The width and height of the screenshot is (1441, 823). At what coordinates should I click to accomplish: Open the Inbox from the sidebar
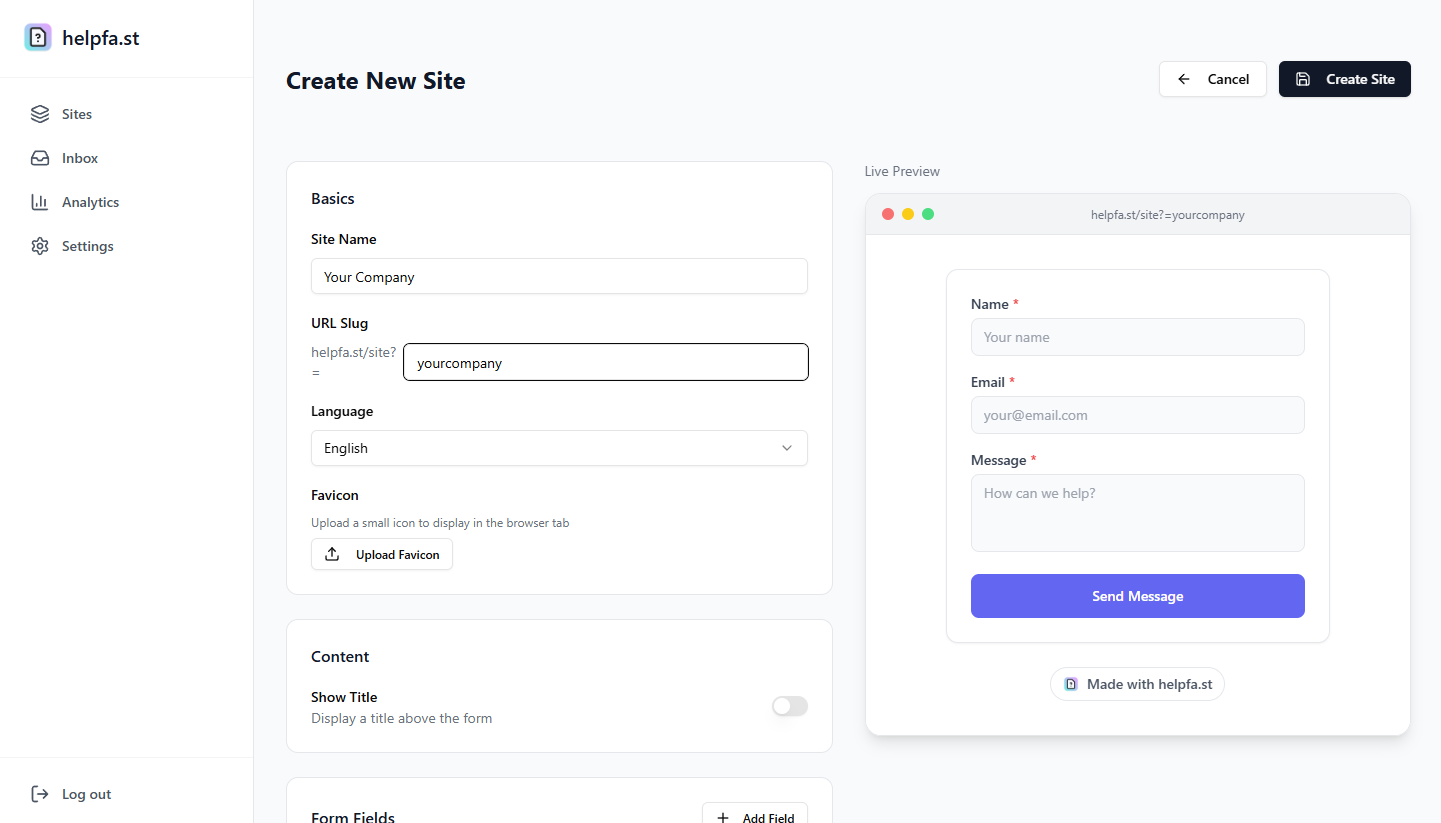point(78,157)
